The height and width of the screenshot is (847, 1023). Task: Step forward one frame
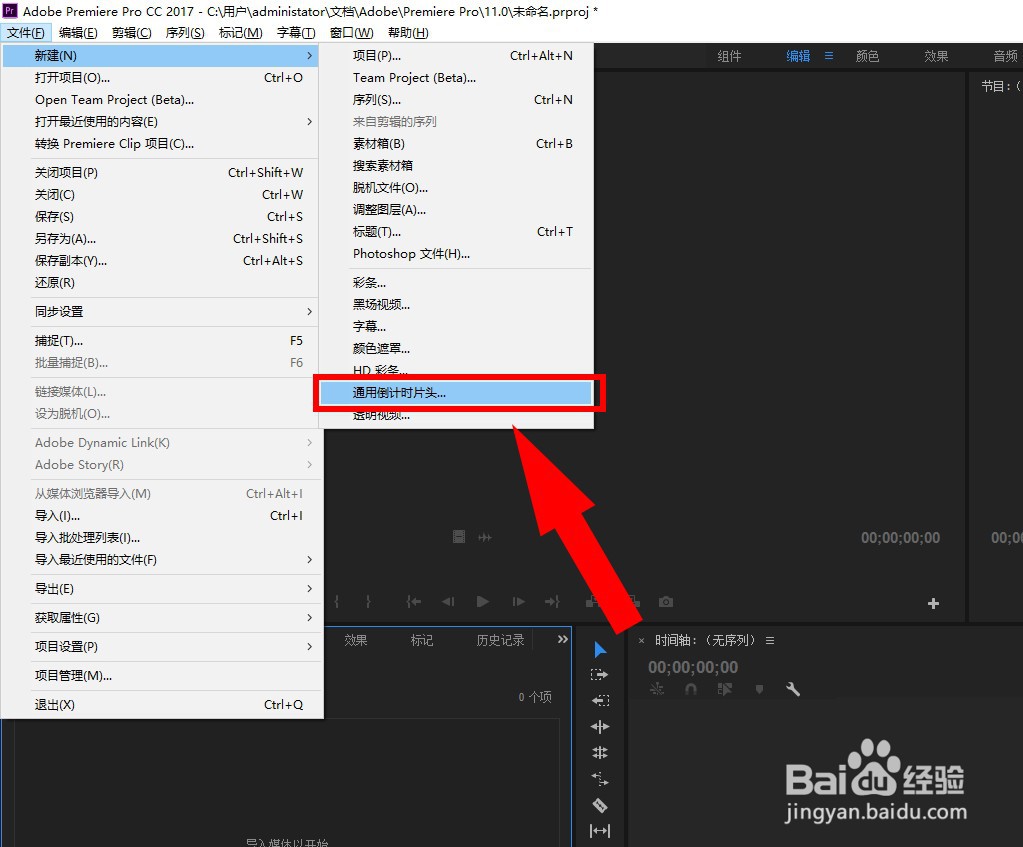pyautogui.click(x=519, y=602)
